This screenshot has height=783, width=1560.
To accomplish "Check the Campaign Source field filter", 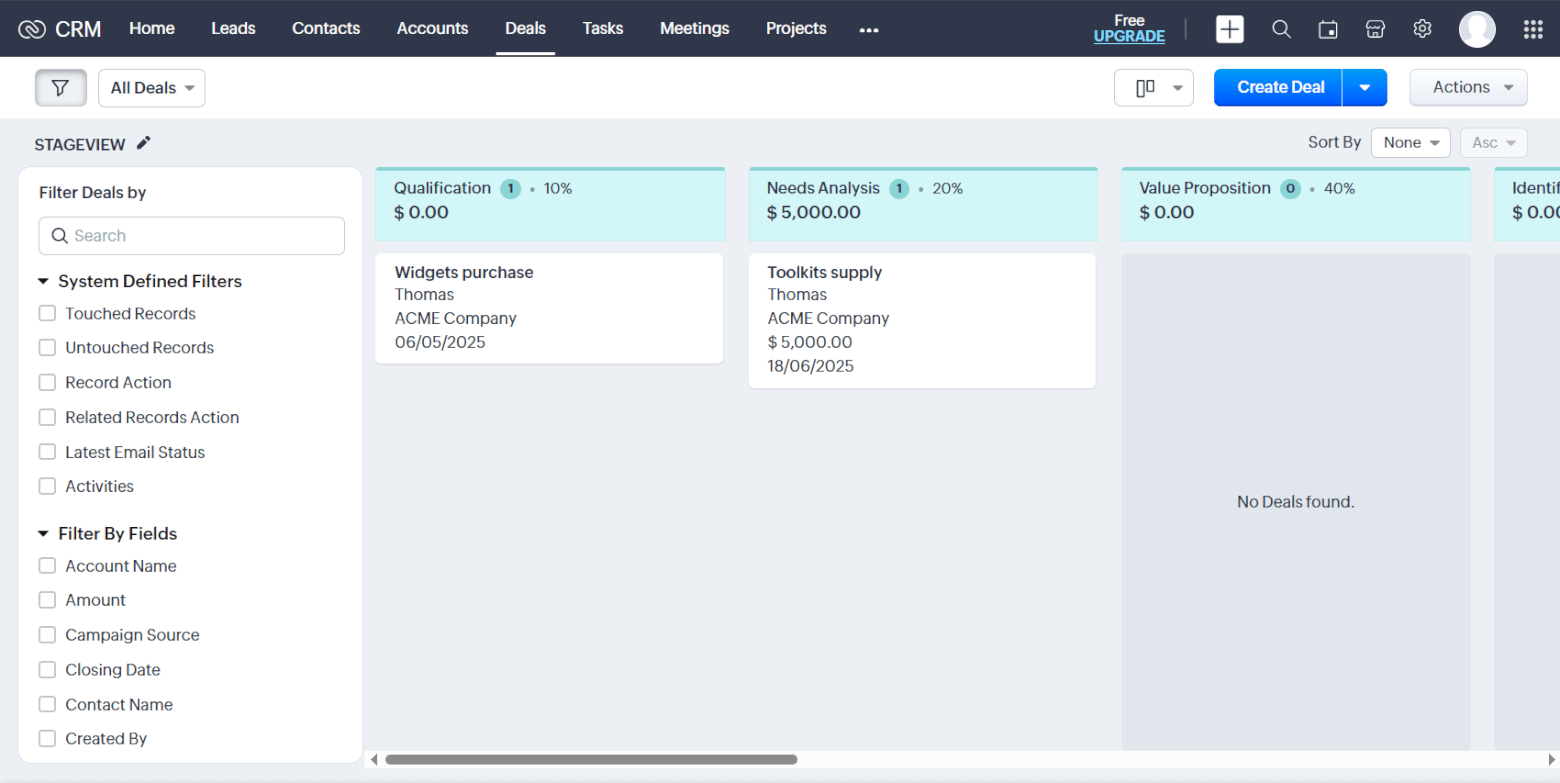I will pyautogui.click(x=47, y=635).
